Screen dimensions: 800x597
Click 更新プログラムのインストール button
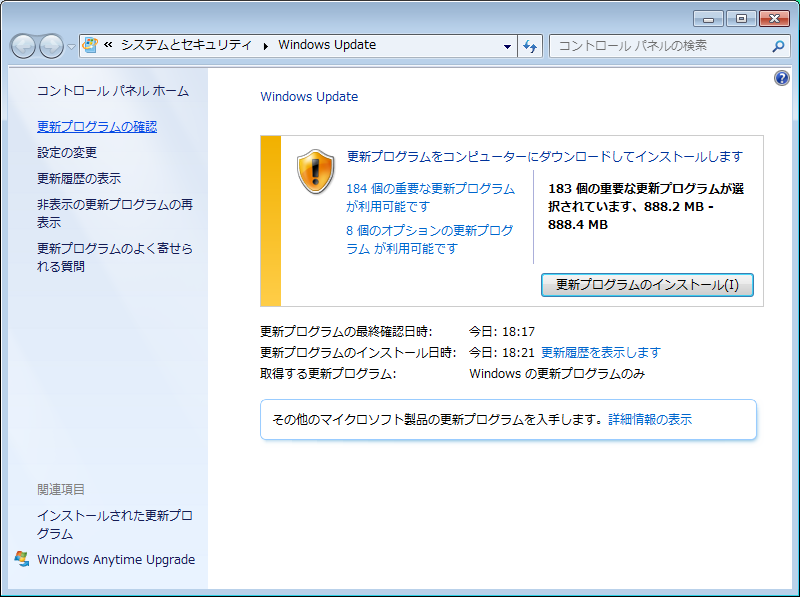647,285
